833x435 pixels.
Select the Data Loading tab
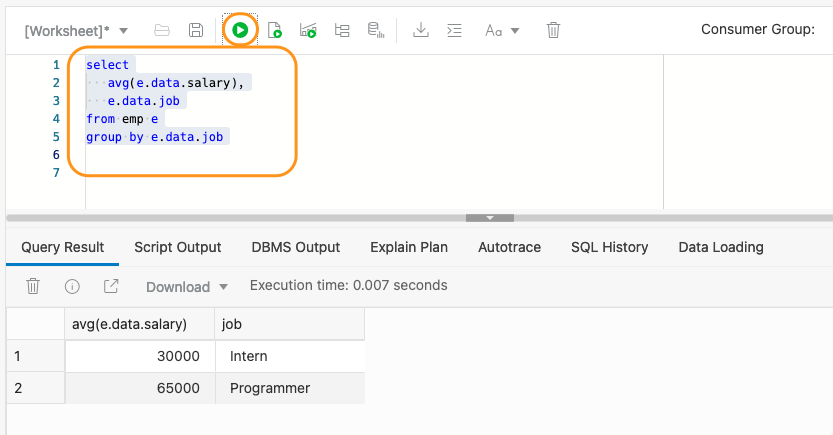click(x=720, y=247)
